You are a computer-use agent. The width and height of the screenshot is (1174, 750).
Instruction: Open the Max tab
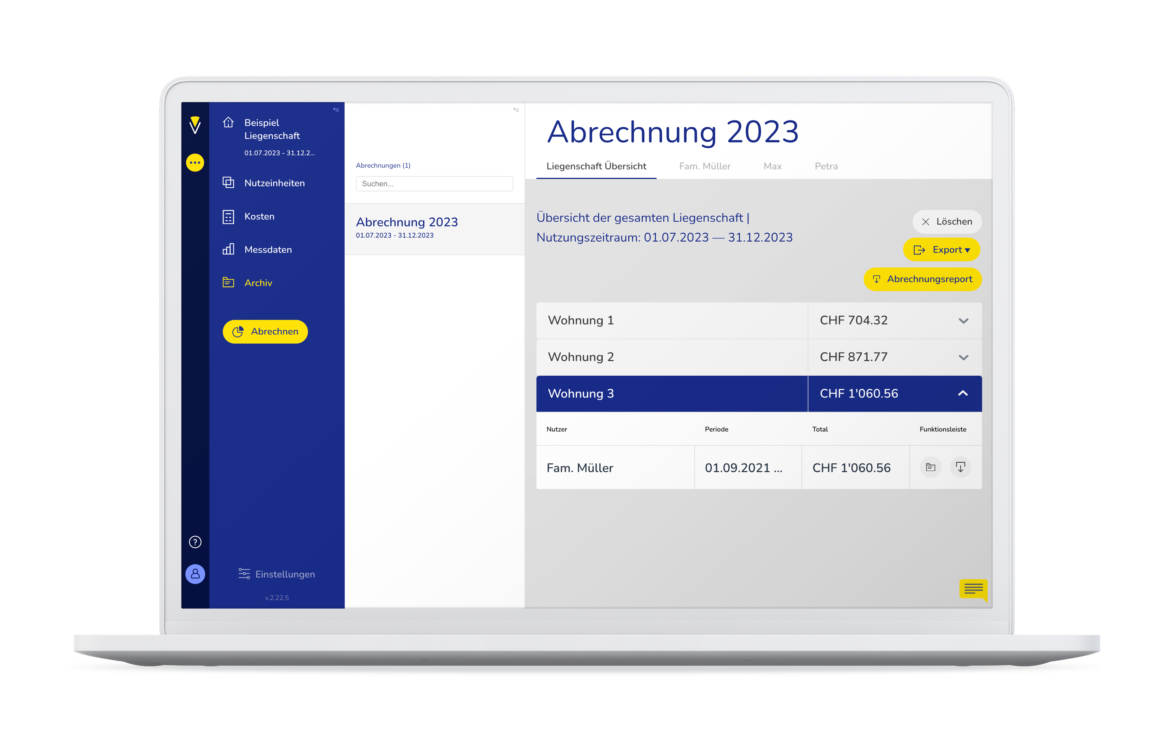pos(772,166)
